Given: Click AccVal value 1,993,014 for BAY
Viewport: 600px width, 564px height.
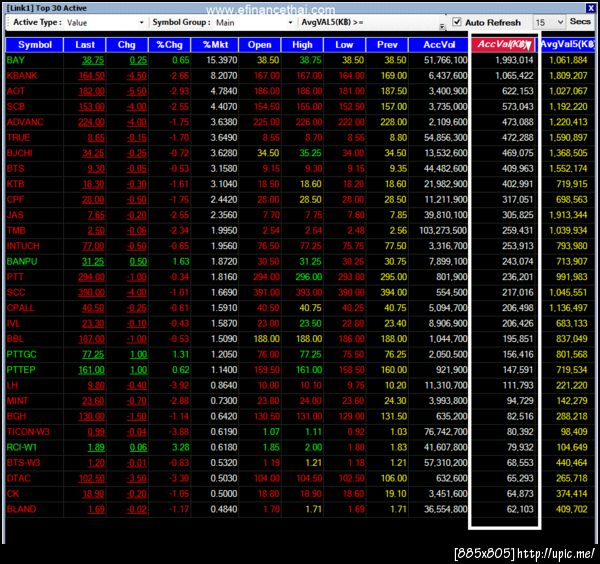Looking at the screenshot, I should point(514,60).
